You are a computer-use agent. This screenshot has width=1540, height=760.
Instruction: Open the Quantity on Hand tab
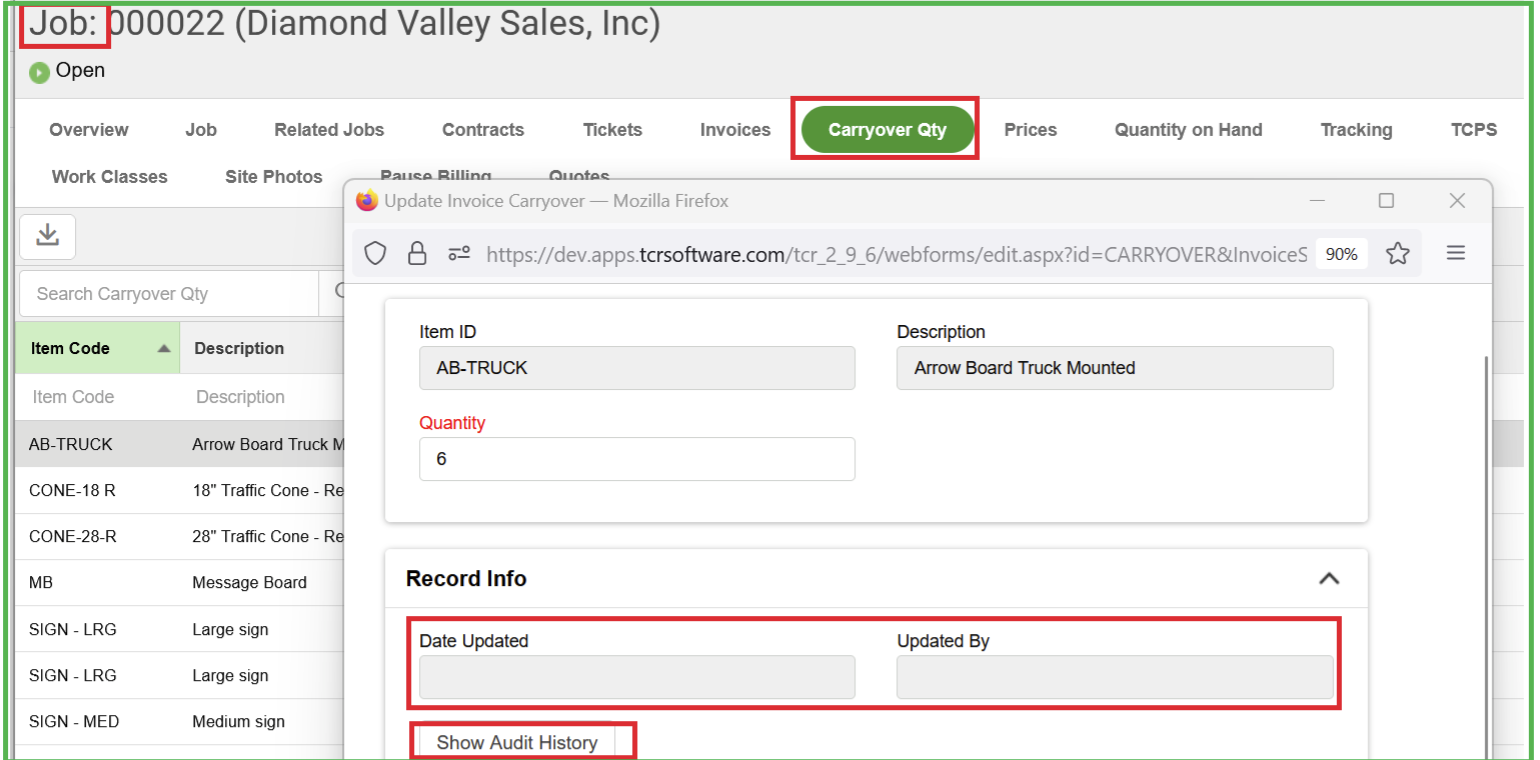tap(1188, 130)
